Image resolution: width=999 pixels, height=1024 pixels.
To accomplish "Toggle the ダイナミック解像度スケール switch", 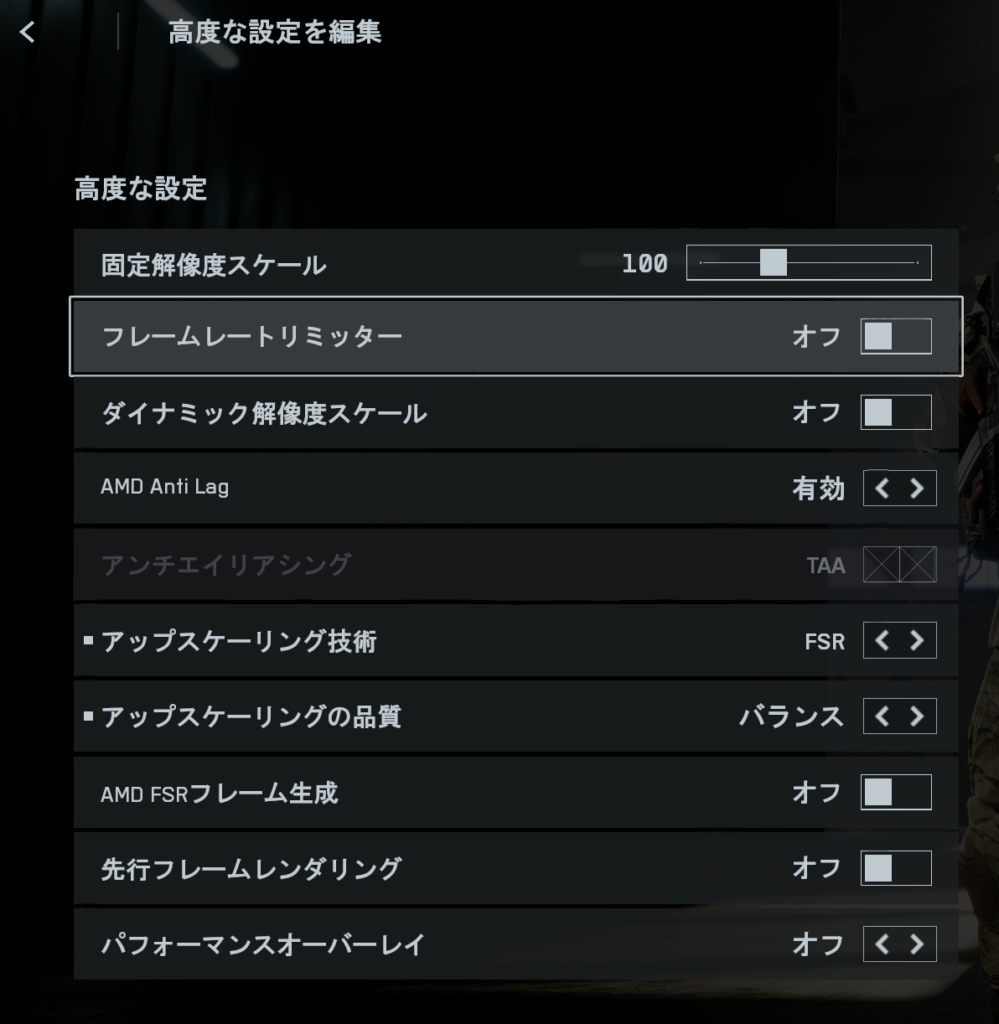I will tap(896, 412).
